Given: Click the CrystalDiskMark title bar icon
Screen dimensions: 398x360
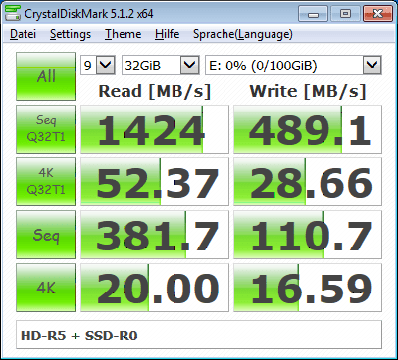Looking at the screenshot, I should click(13, 14).
